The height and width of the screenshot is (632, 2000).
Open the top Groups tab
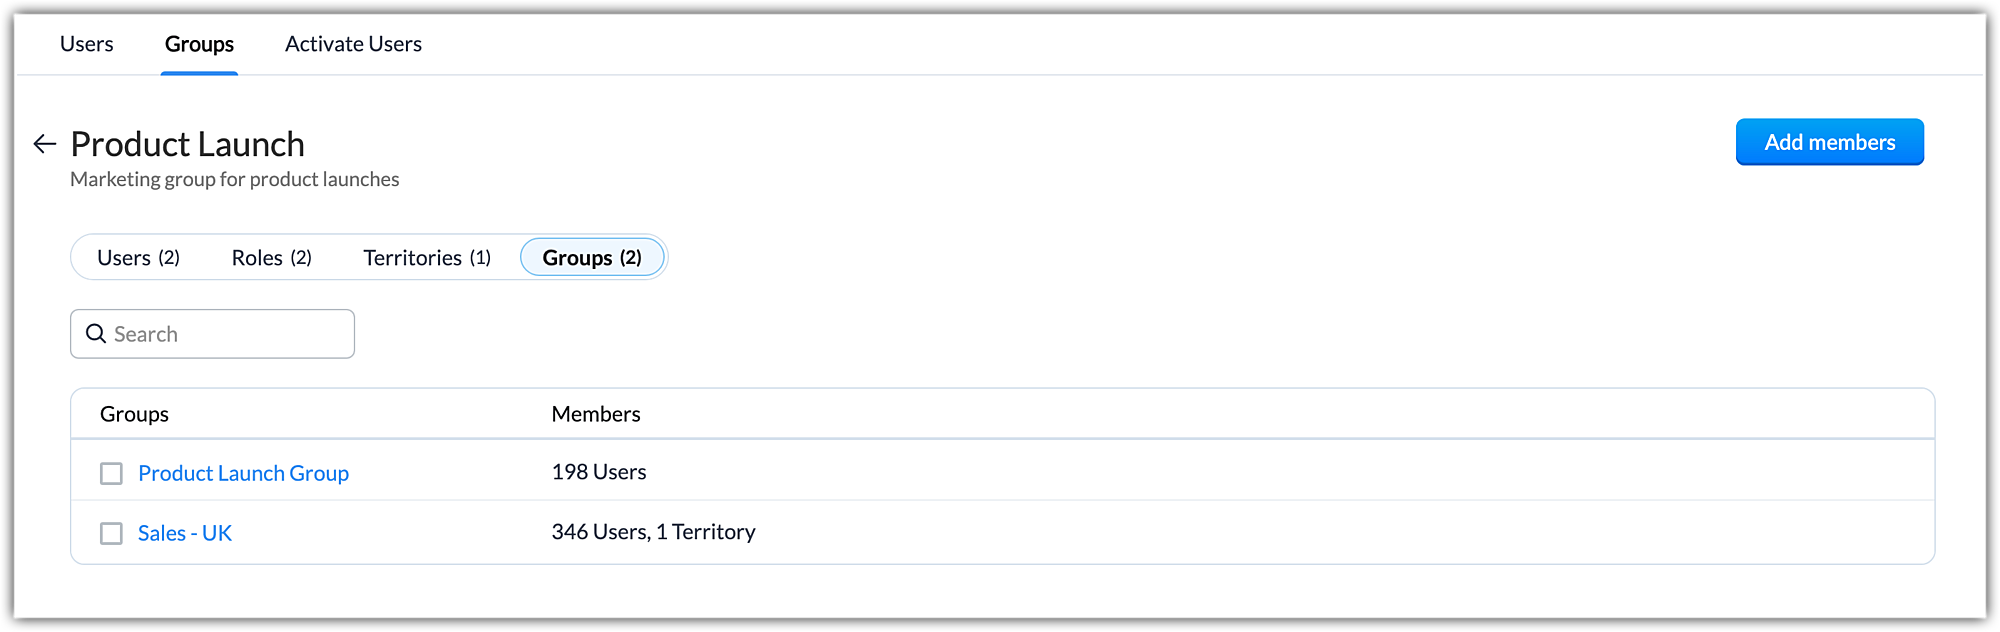(199, 44)
